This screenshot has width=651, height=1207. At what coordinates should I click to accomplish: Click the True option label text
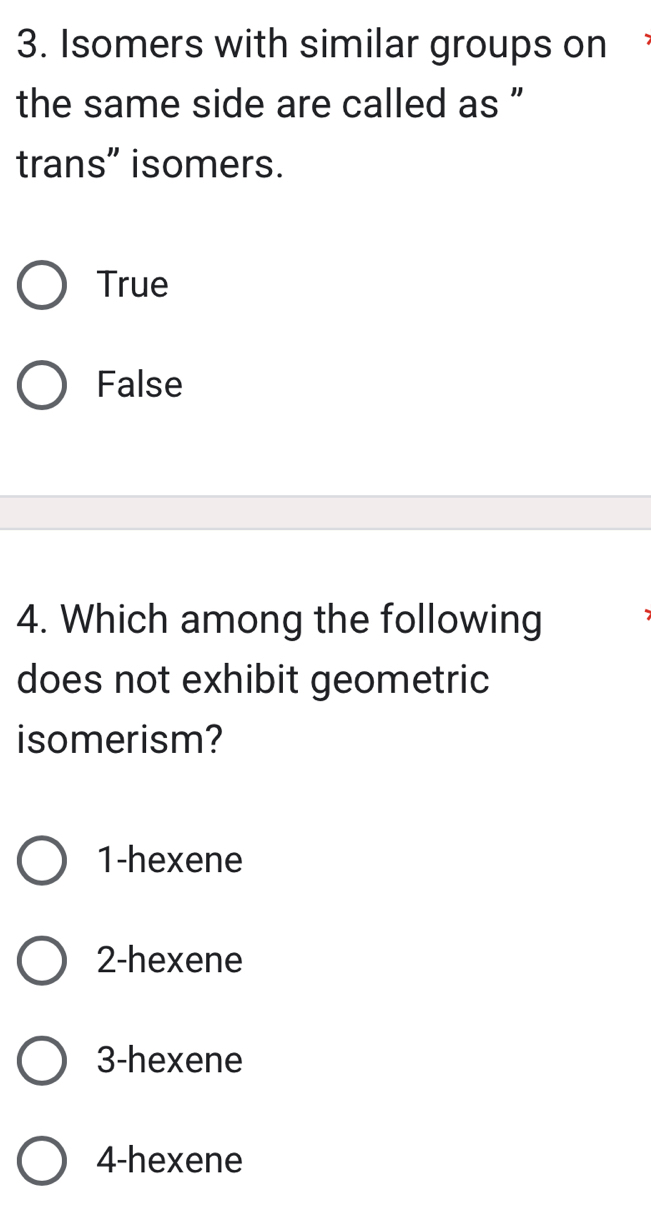tap(131, 284)
